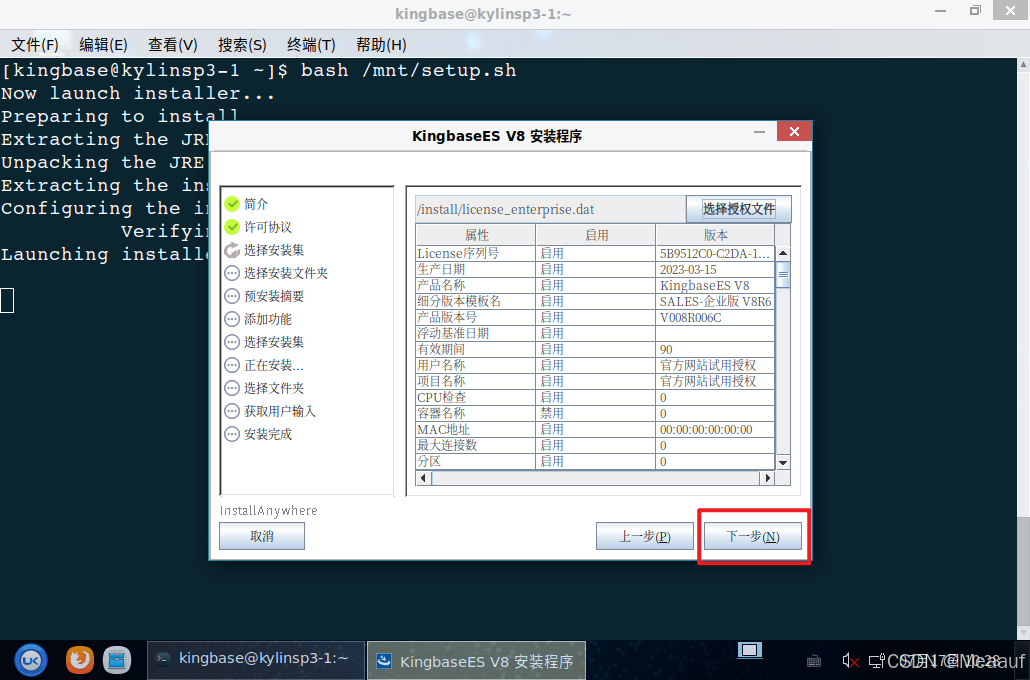Screen dimensions: 1030x680
Task: Open the 搜索(S) menu in the terminal
Action: click(242, 45)
